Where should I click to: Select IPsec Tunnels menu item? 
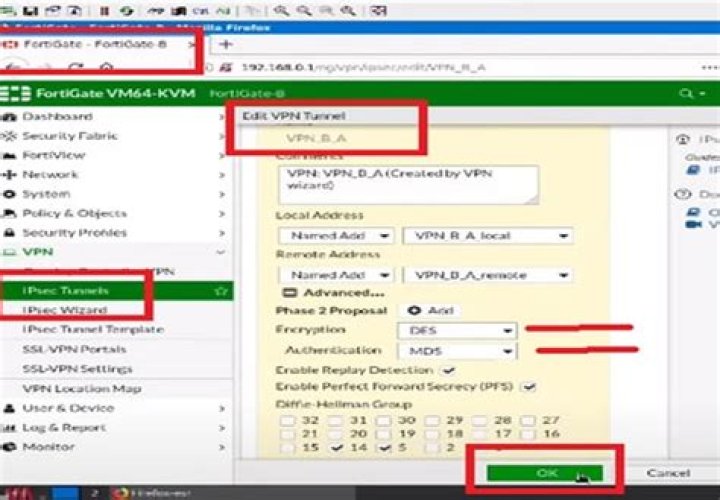pos(117,291)
